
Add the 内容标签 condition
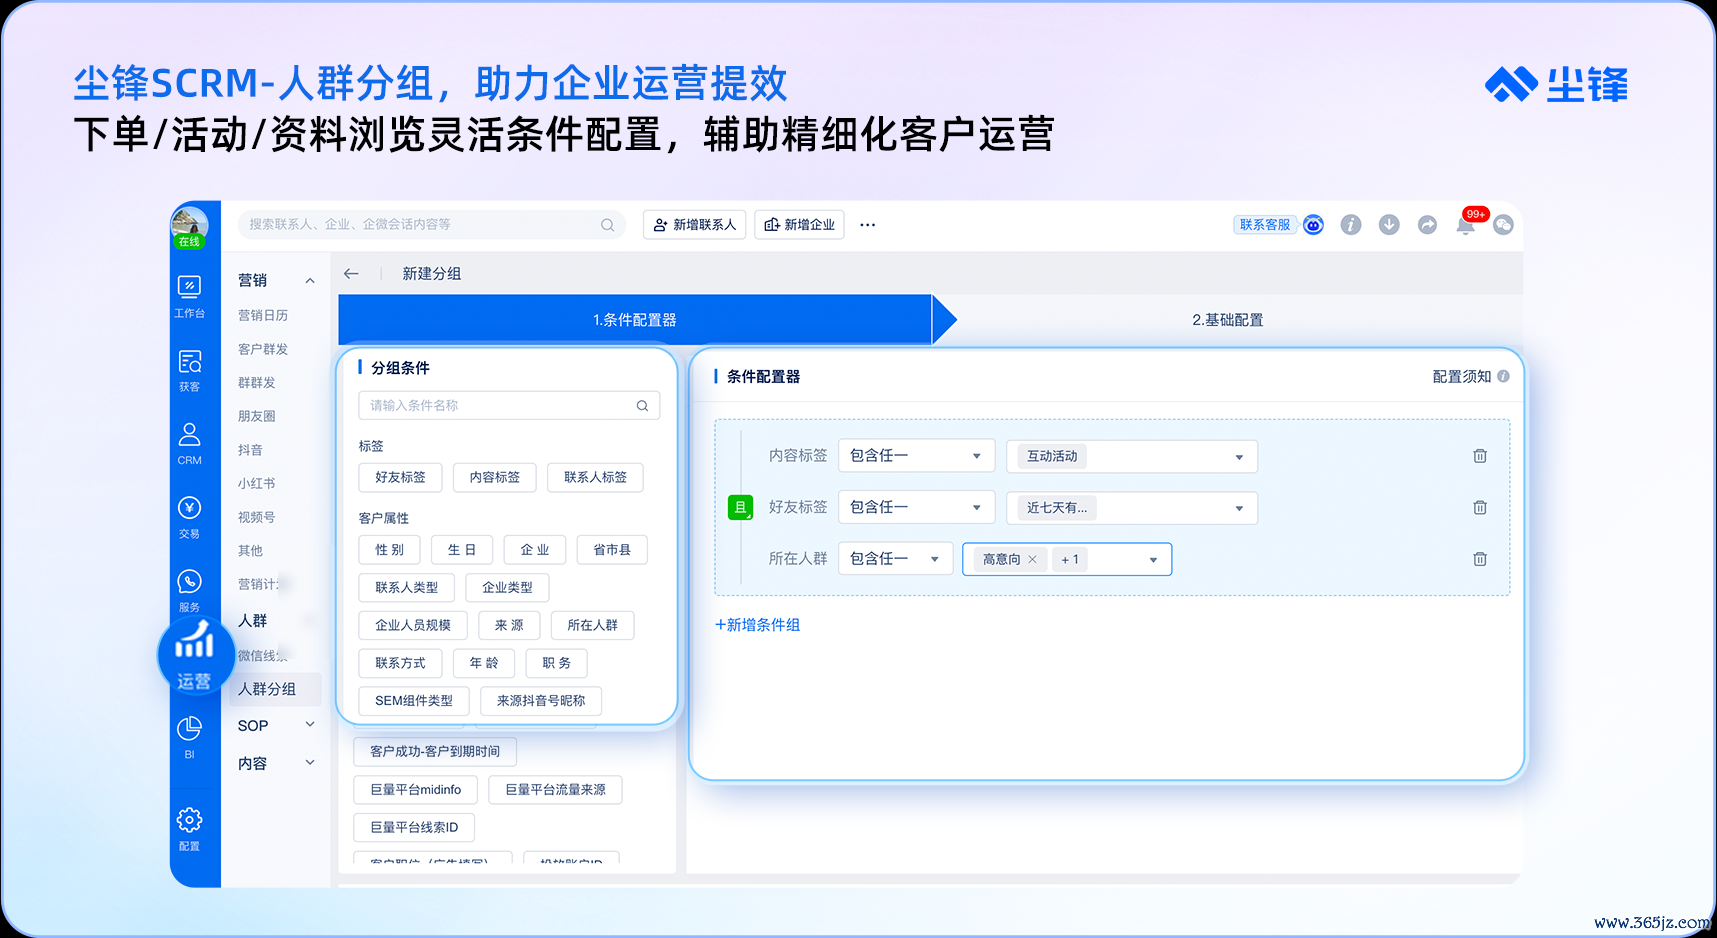point(495,478)
